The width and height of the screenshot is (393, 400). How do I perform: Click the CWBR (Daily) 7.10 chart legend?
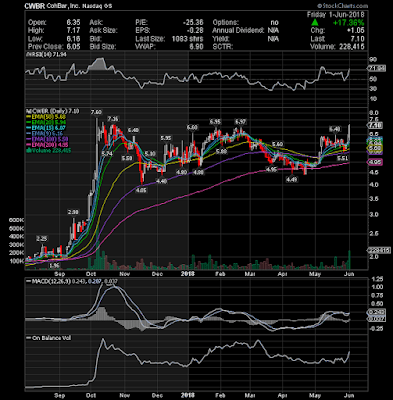pos(53,111)
